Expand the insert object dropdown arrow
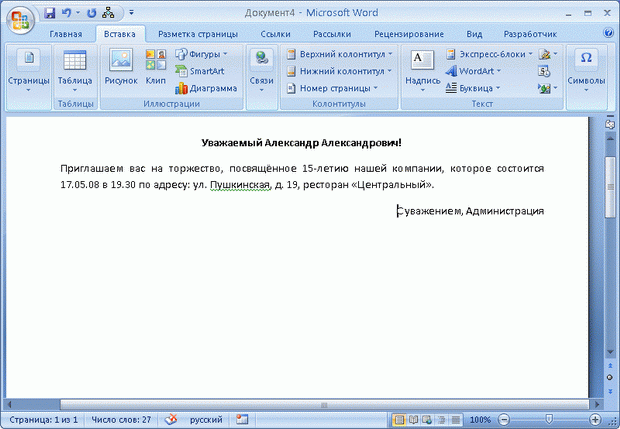 coord(556,89)
